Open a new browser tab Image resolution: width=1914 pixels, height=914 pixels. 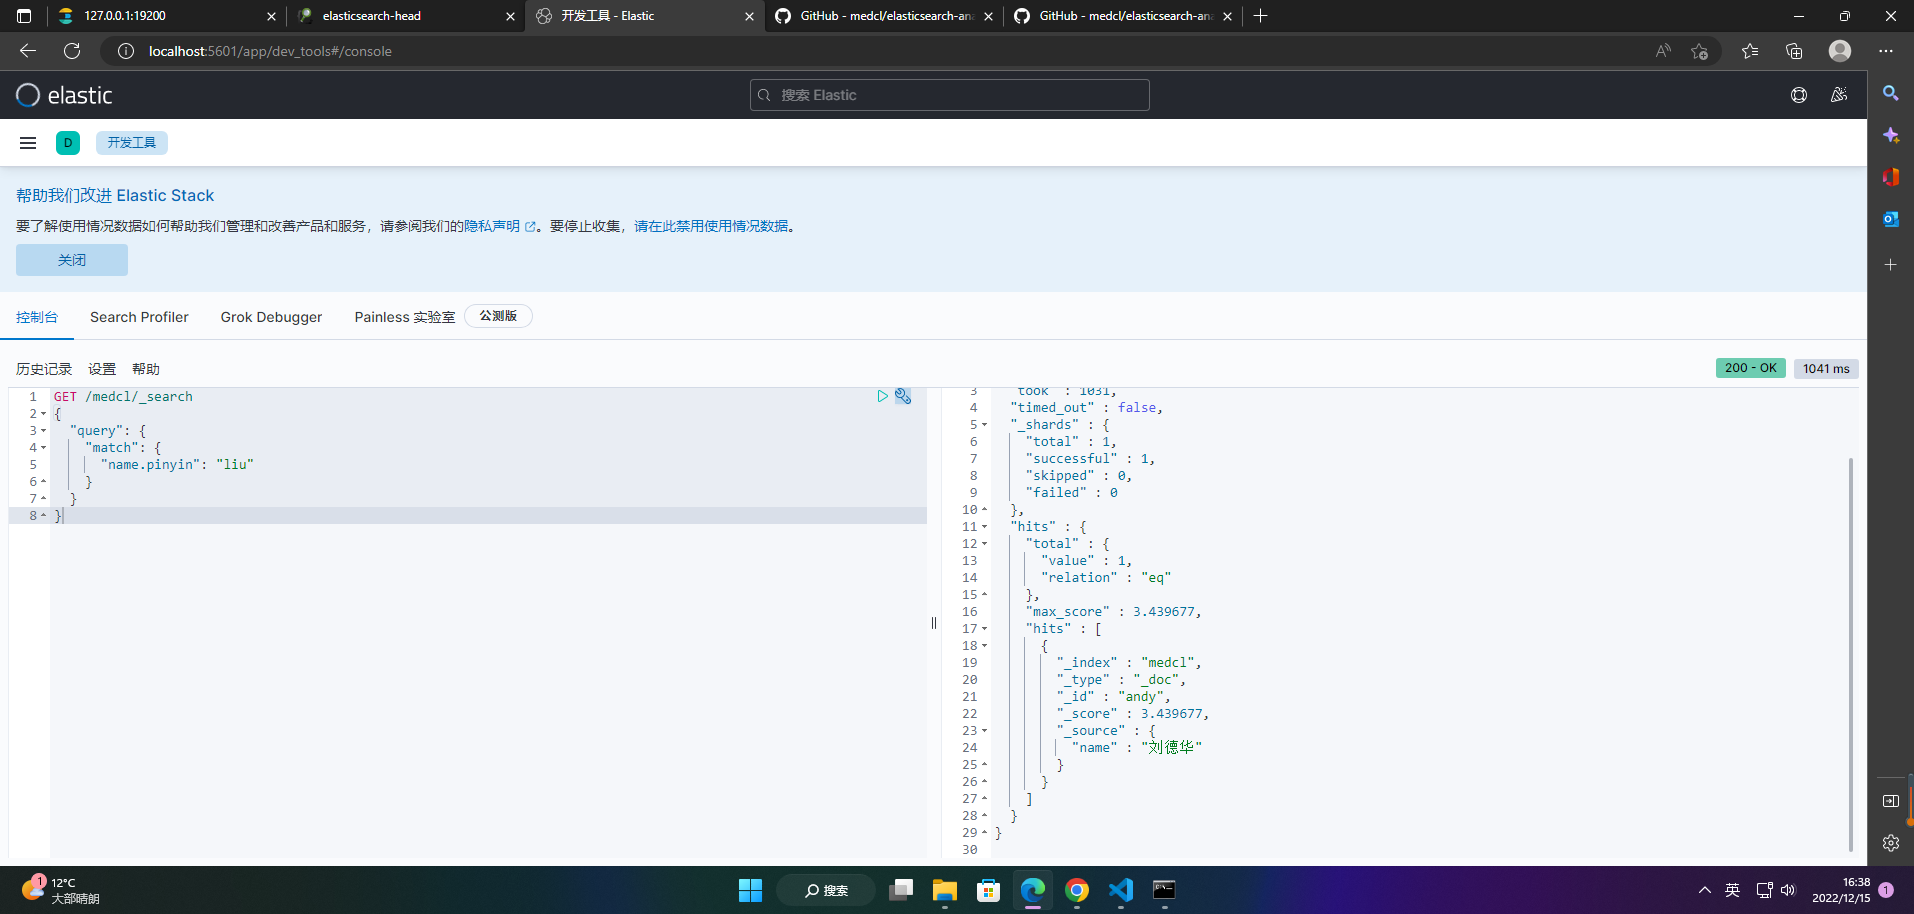coord(1260,16)
